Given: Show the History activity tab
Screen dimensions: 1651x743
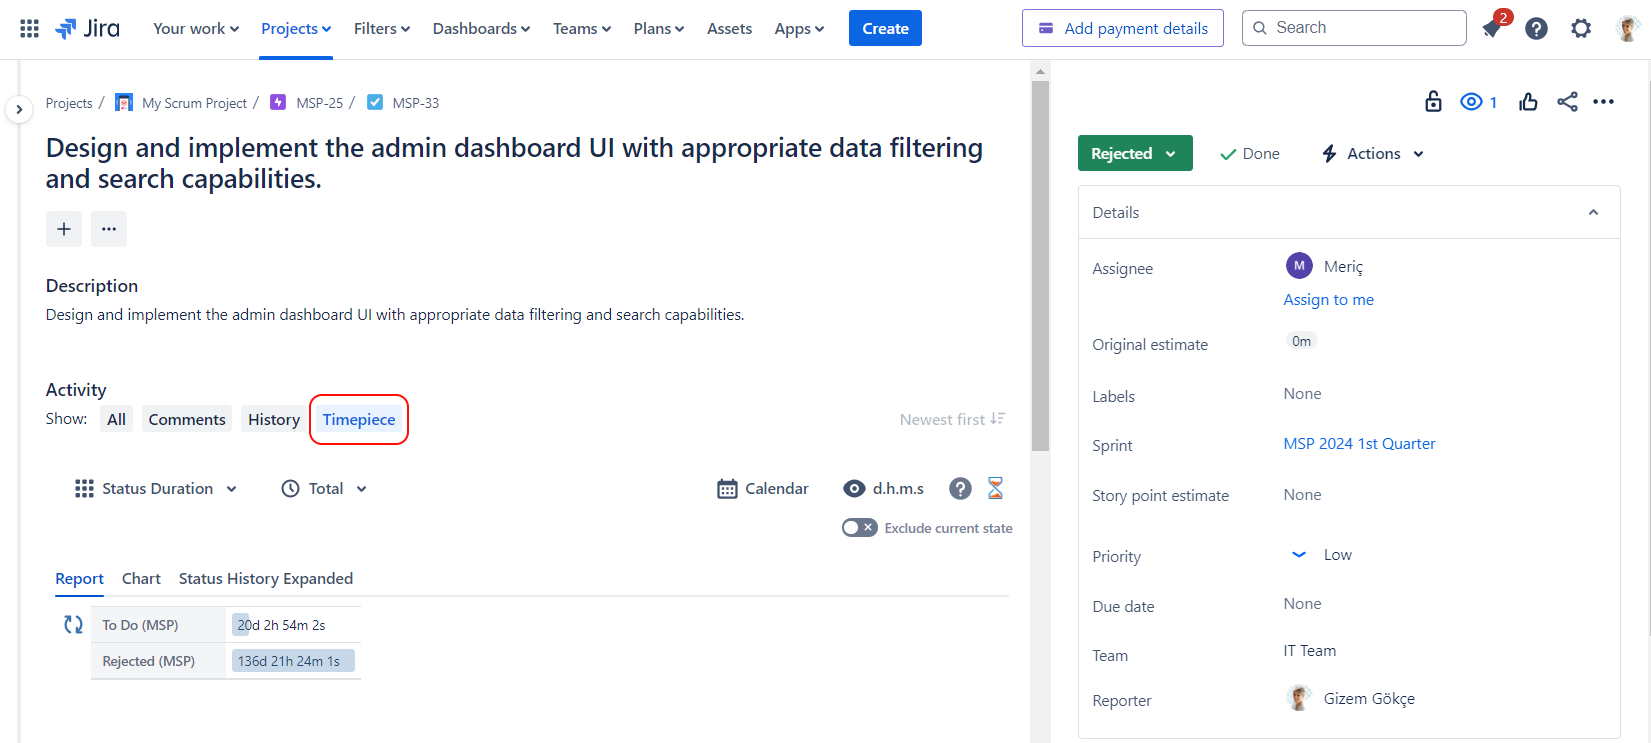Looking at the screenshot, I should pos(273,420).
